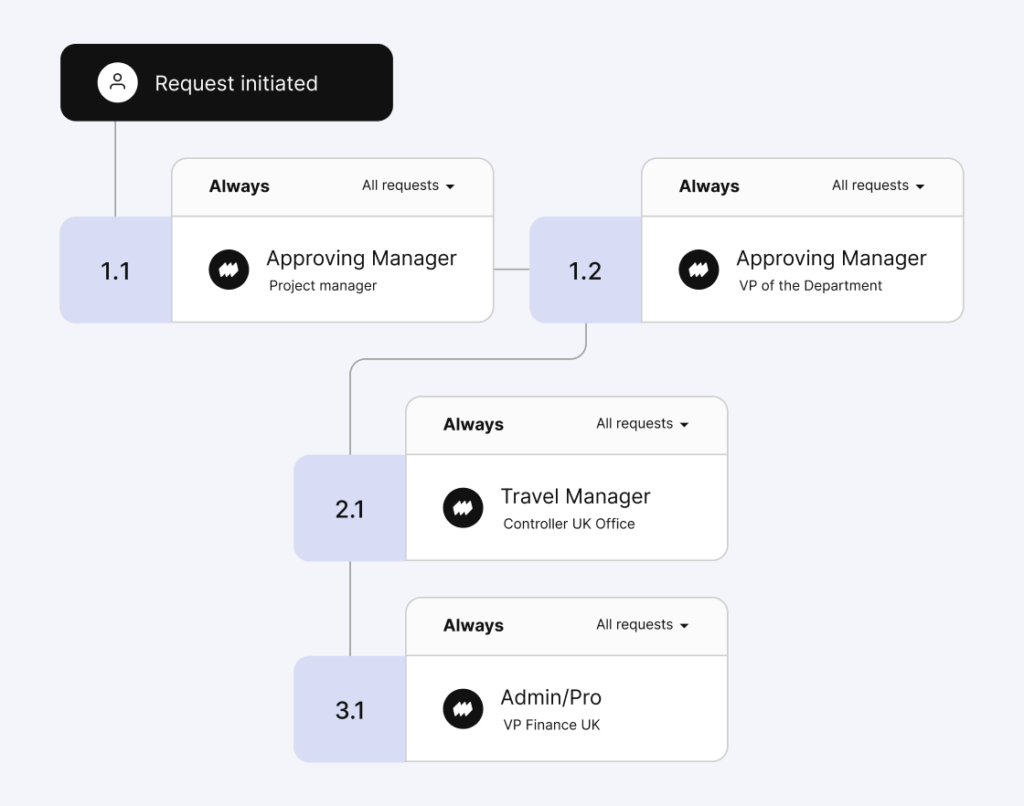Open the All requests dropdown for Travel Manager

pyautogui.click(x=641, y=423)
